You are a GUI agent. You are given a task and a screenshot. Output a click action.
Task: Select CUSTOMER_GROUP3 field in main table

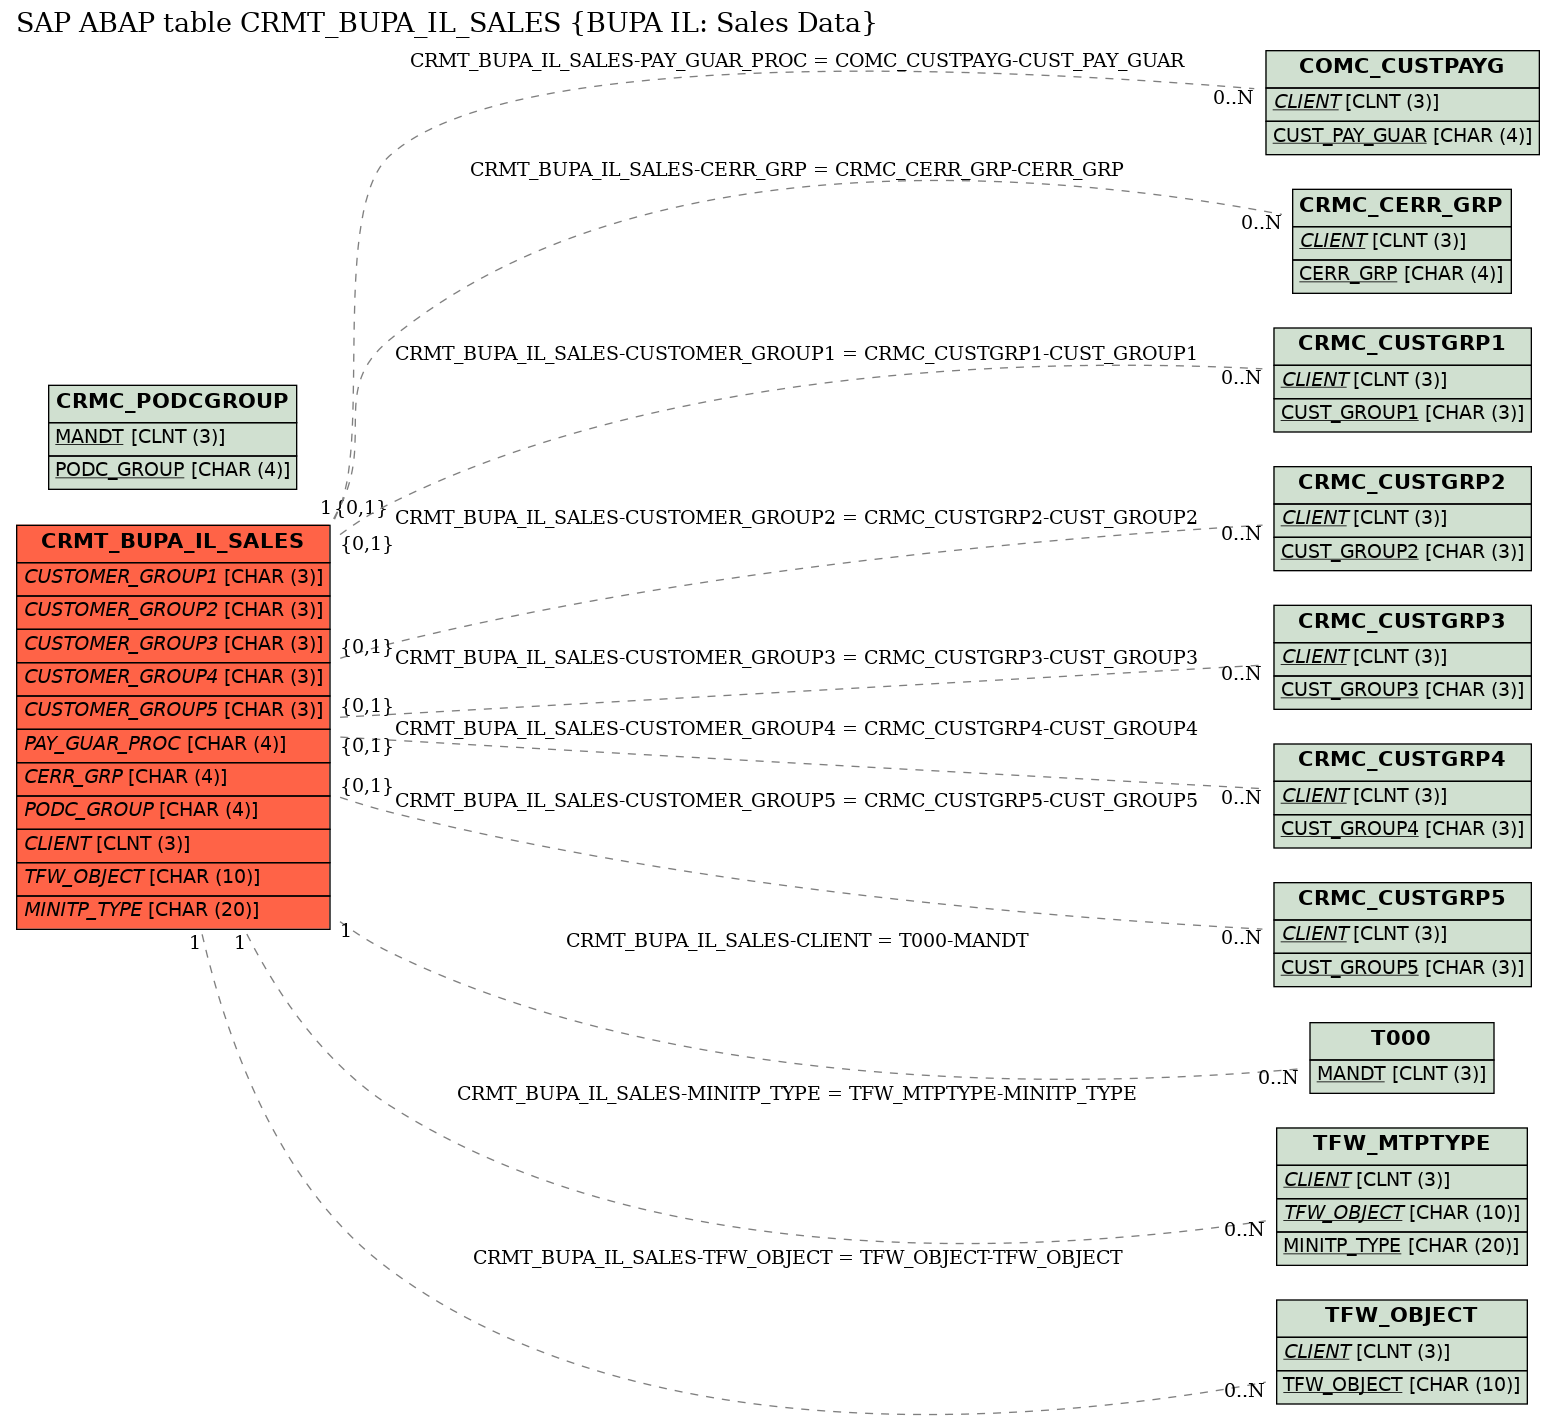(x=173, y=644)
